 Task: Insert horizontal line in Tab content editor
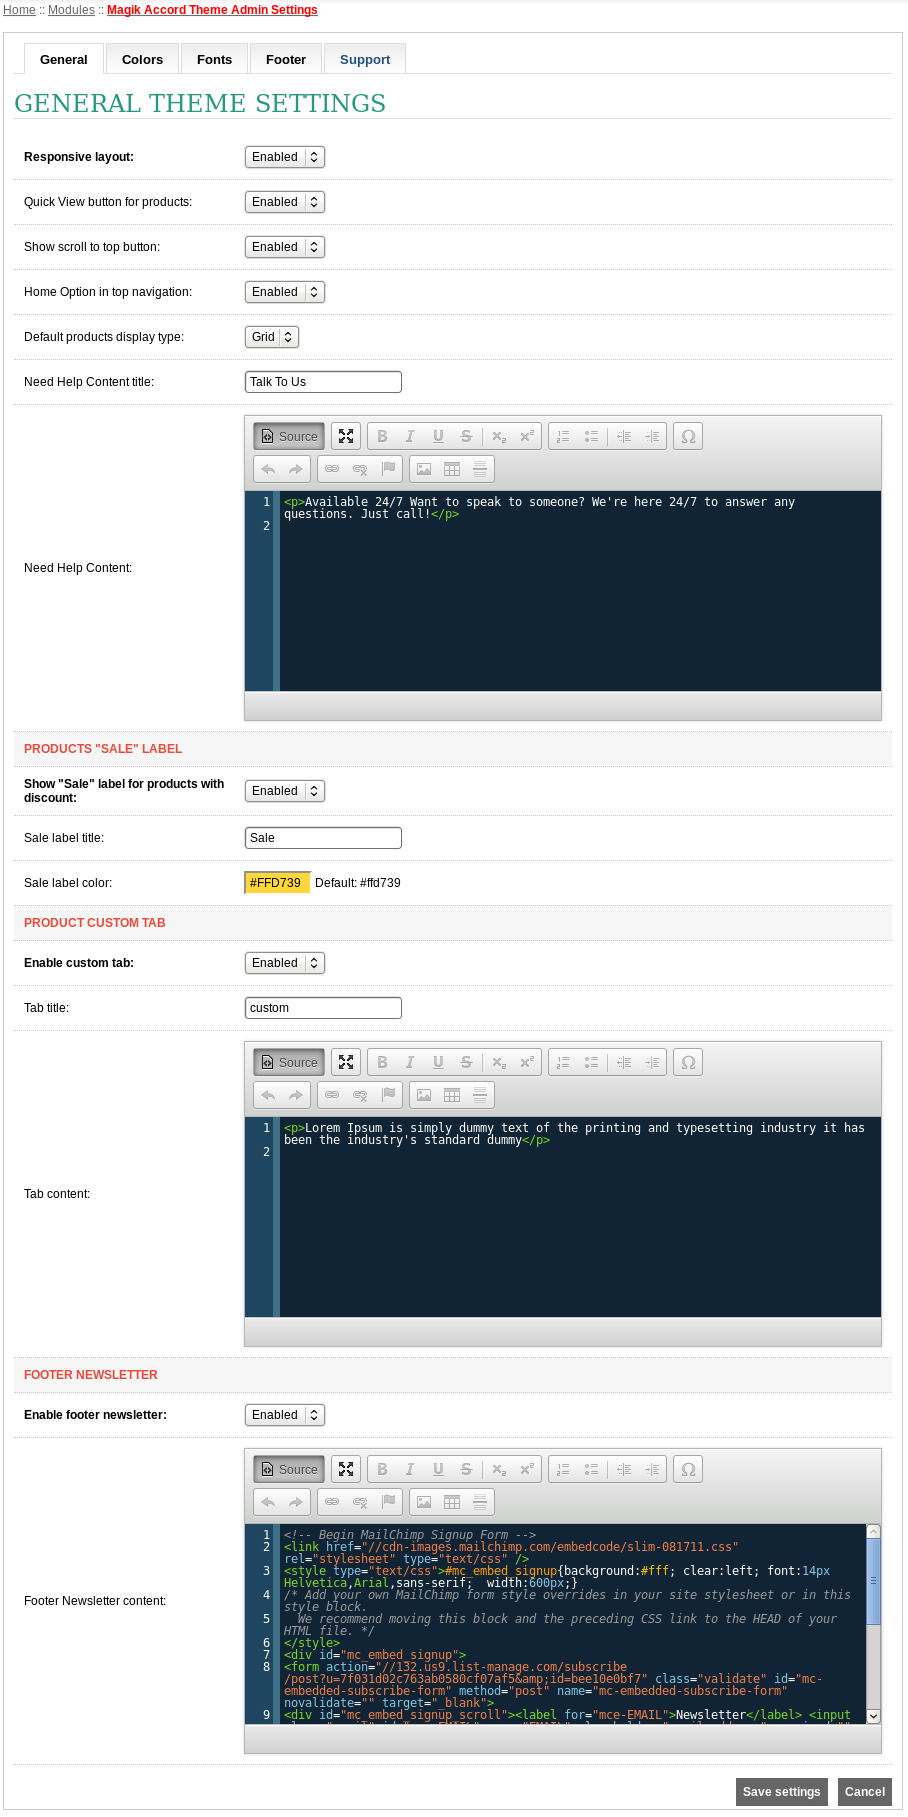[480, 1095]
